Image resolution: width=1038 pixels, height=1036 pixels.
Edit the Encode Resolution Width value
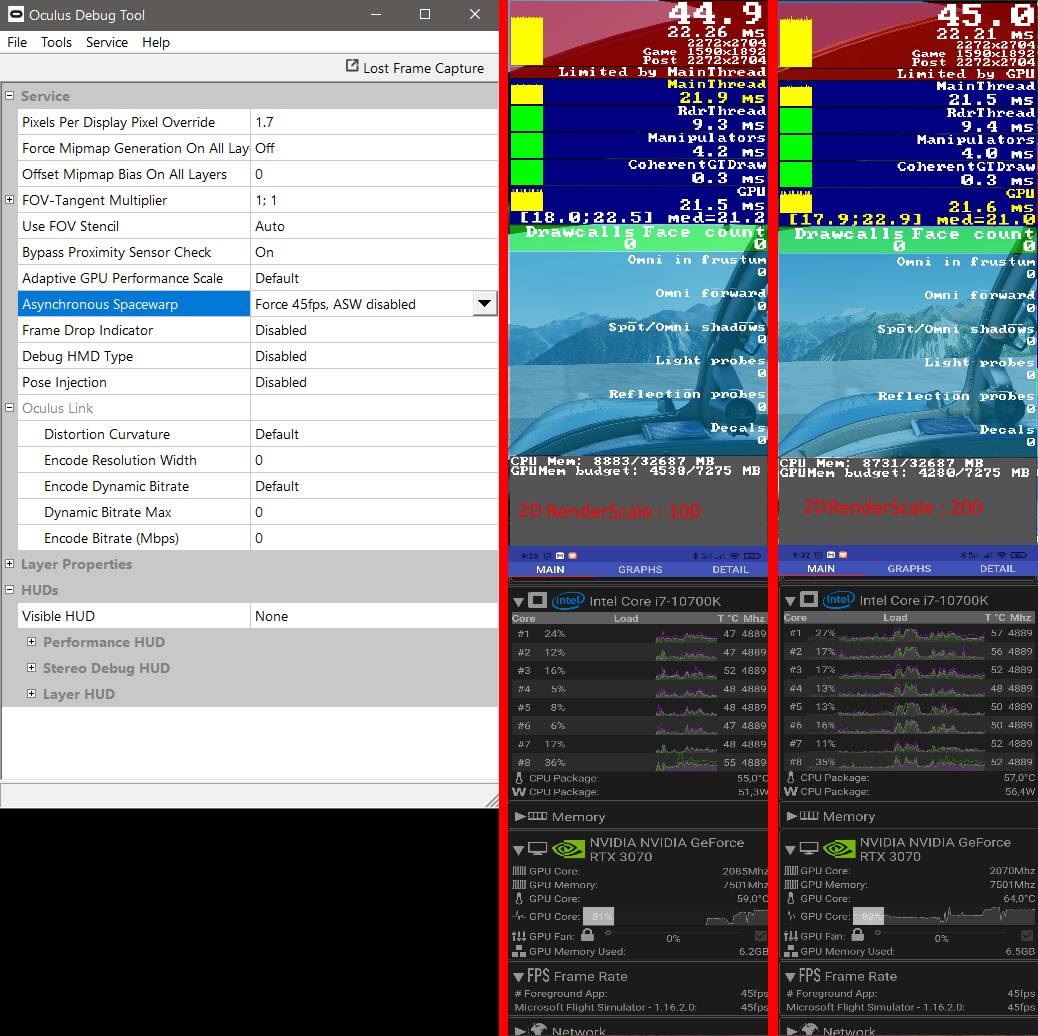click(x=374, y=460)
